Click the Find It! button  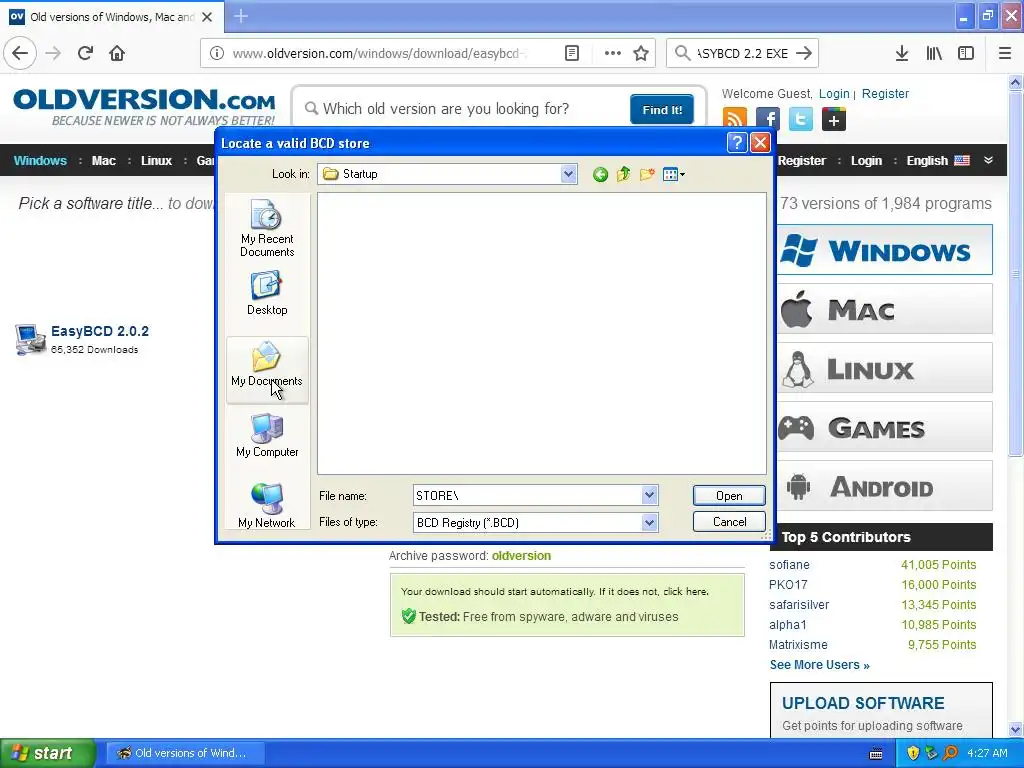click(x=662, y=109)
